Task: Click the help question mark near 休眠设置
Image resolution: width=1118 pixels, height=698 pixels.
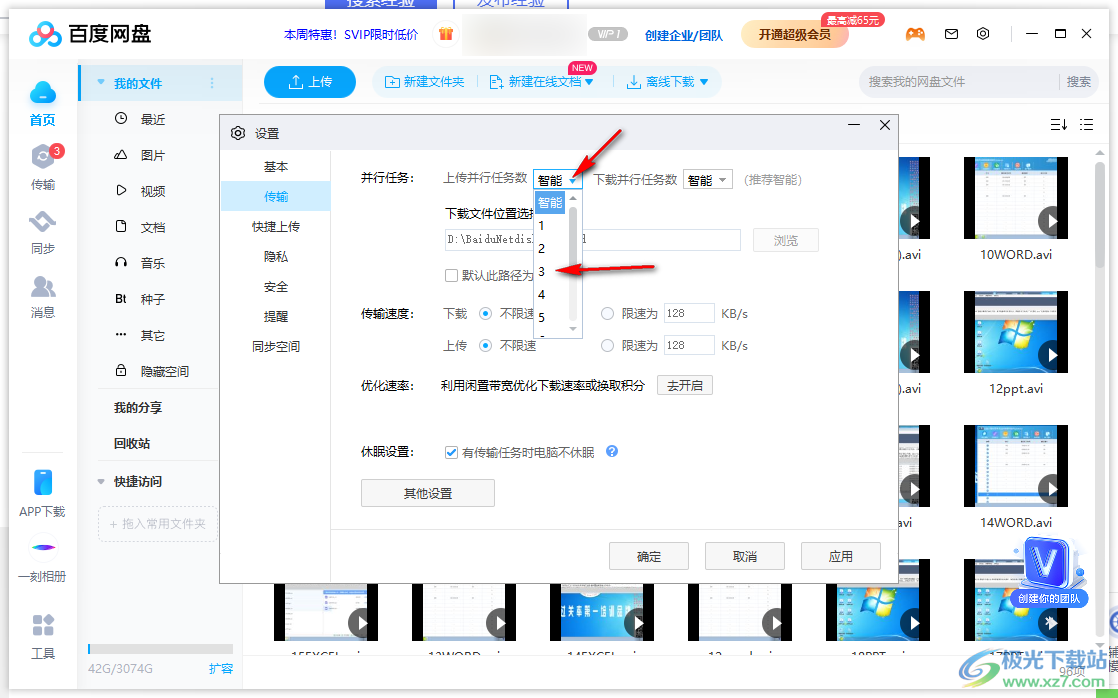Action: pos(612,451)
